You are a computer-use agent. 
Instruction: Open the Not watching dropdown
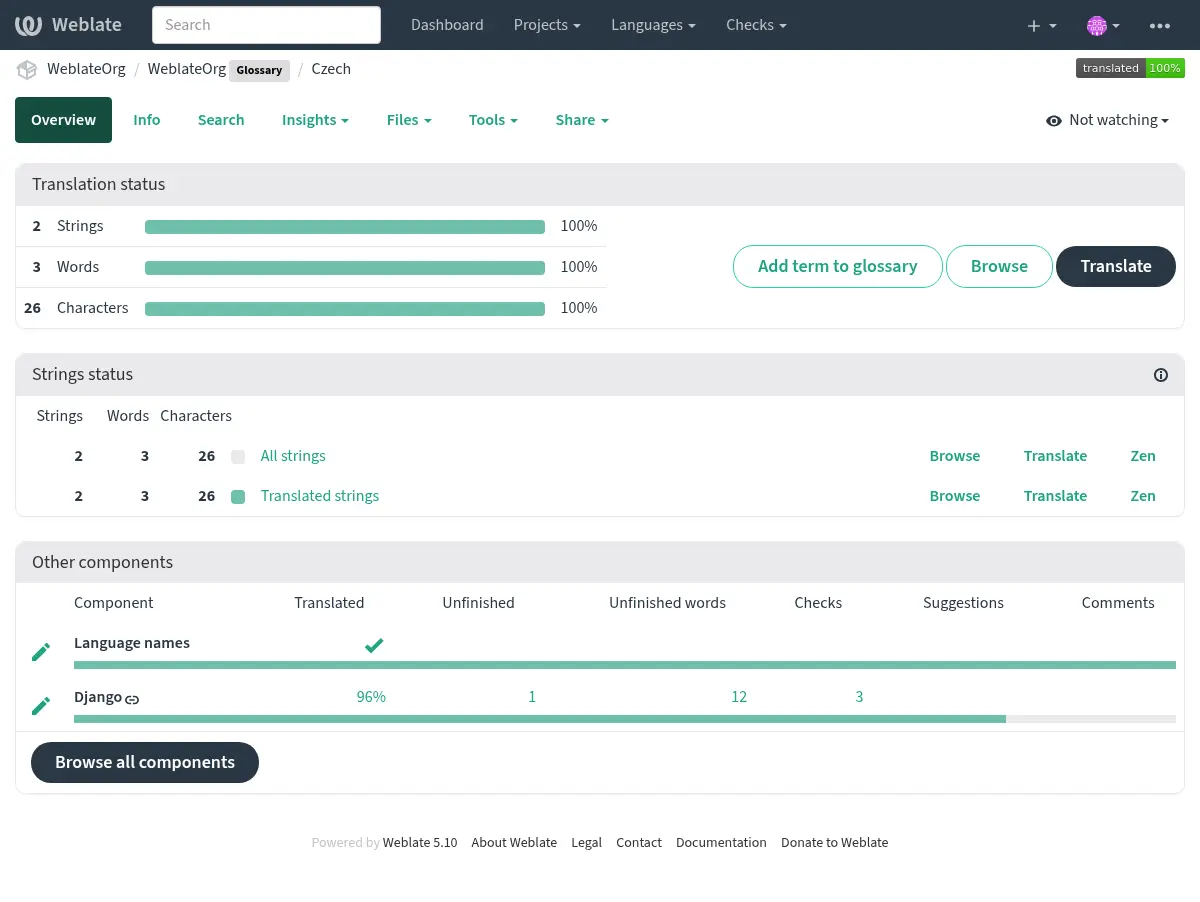click(x=1108, y=120)
